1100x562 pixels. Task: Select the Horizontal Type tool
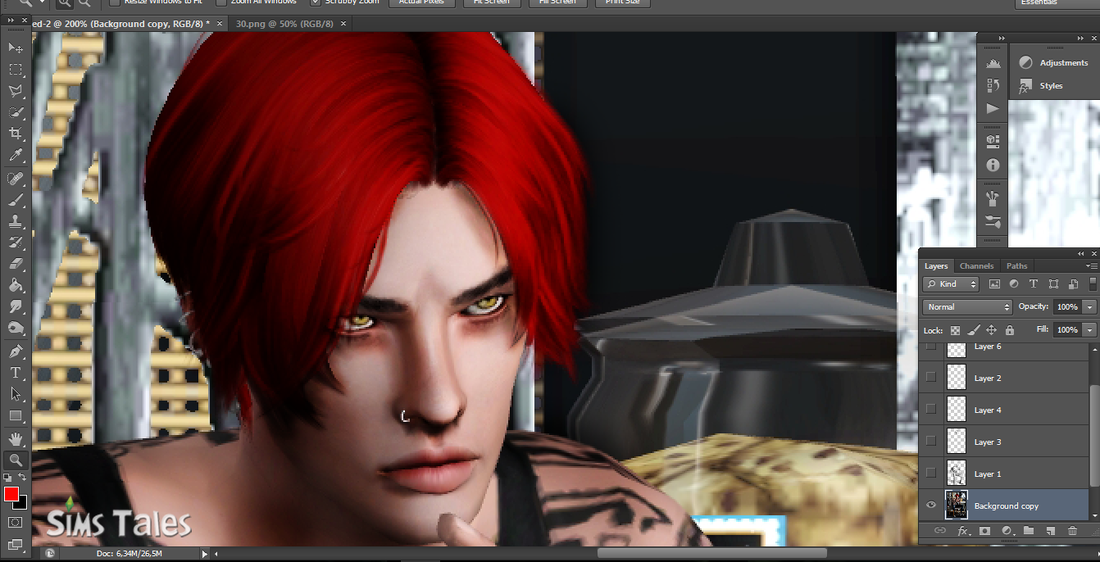tap(15, 373)
